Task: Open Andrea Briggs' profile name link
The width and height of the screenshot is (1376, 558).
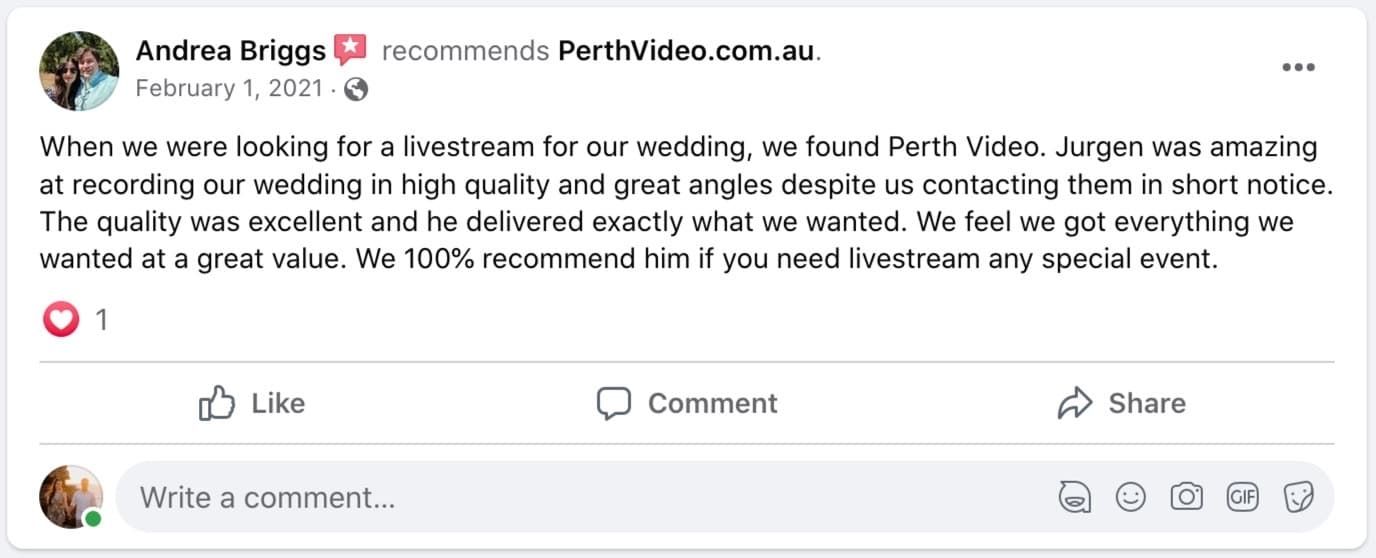Action: tap(231, 50)
